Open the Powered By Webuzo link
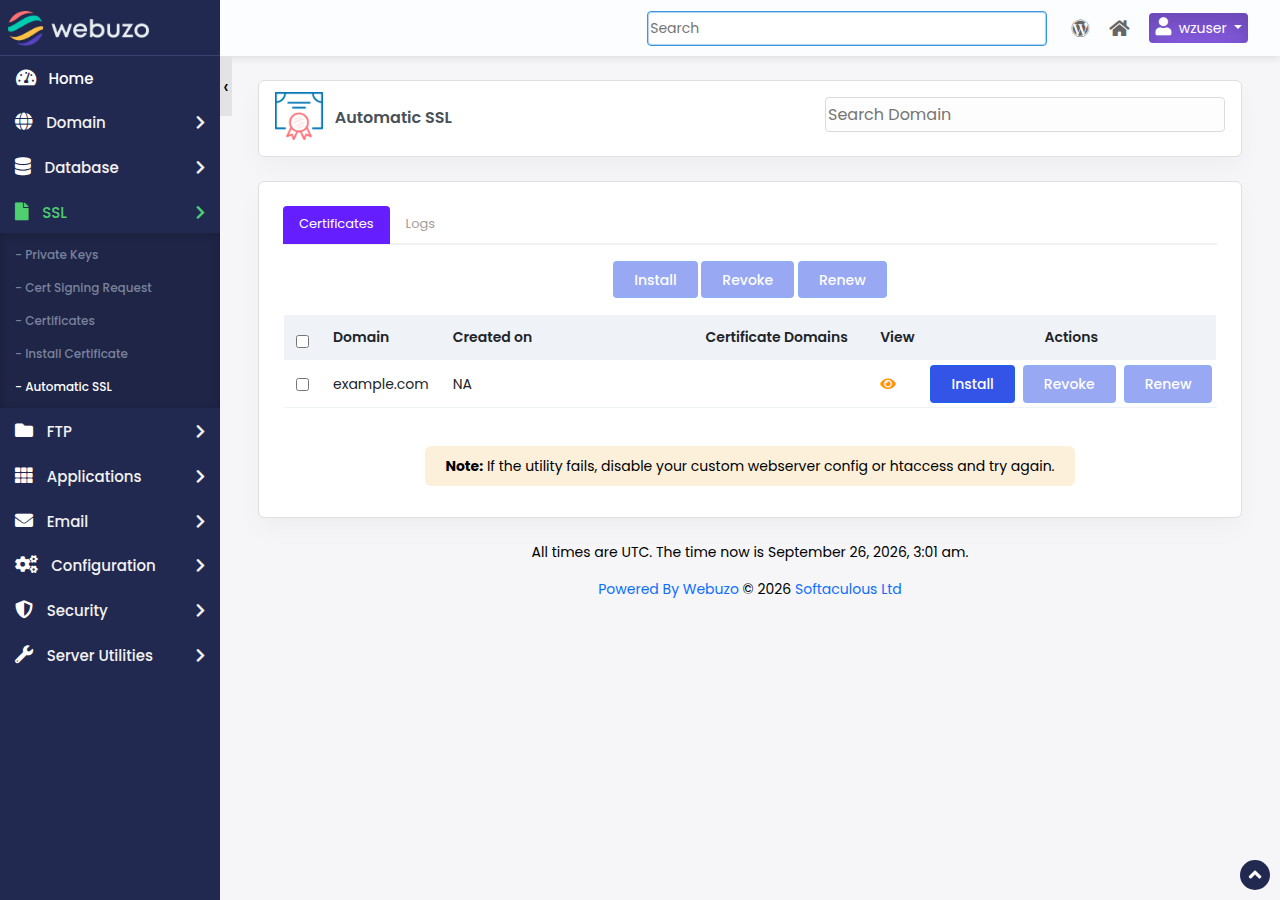The height and width of the screenshot is (900, 1280). tap(668, 589)
